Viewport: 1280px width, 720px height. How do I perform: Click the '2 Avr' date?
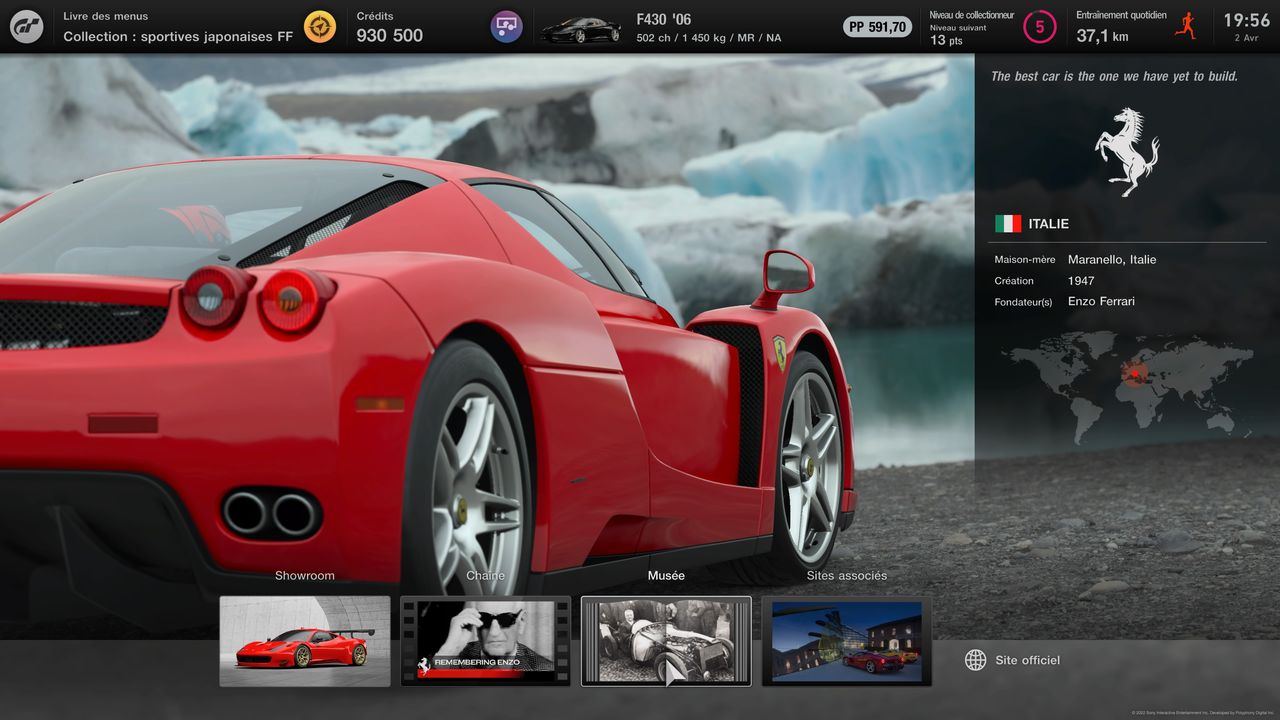pos(1246,38)
